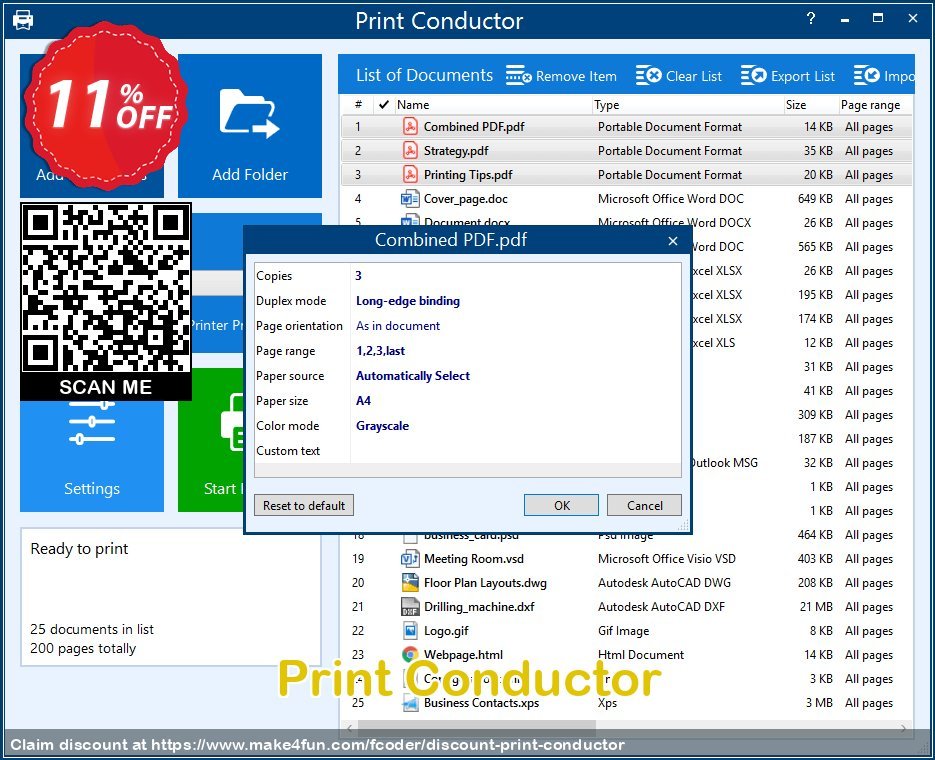Select the Combined PDF.pdf file icon
The width and height of the screenshot is (935, 760).
pos(410,126)
